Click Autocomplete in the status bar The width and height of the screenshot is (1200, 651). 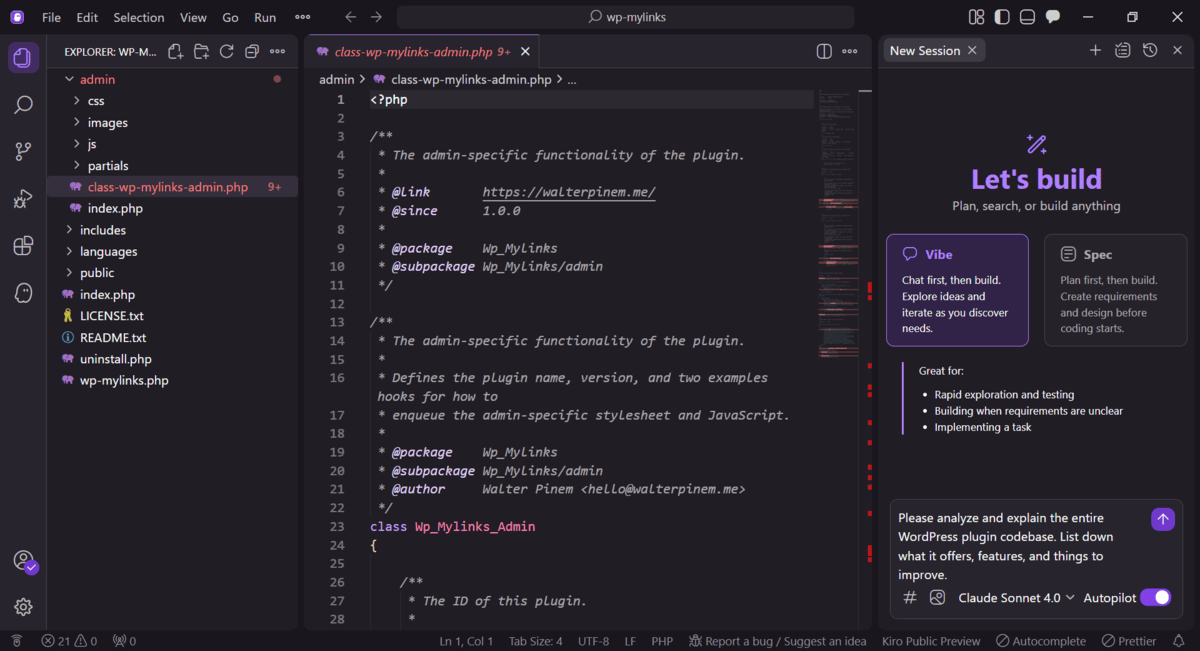pos(1040,641)
